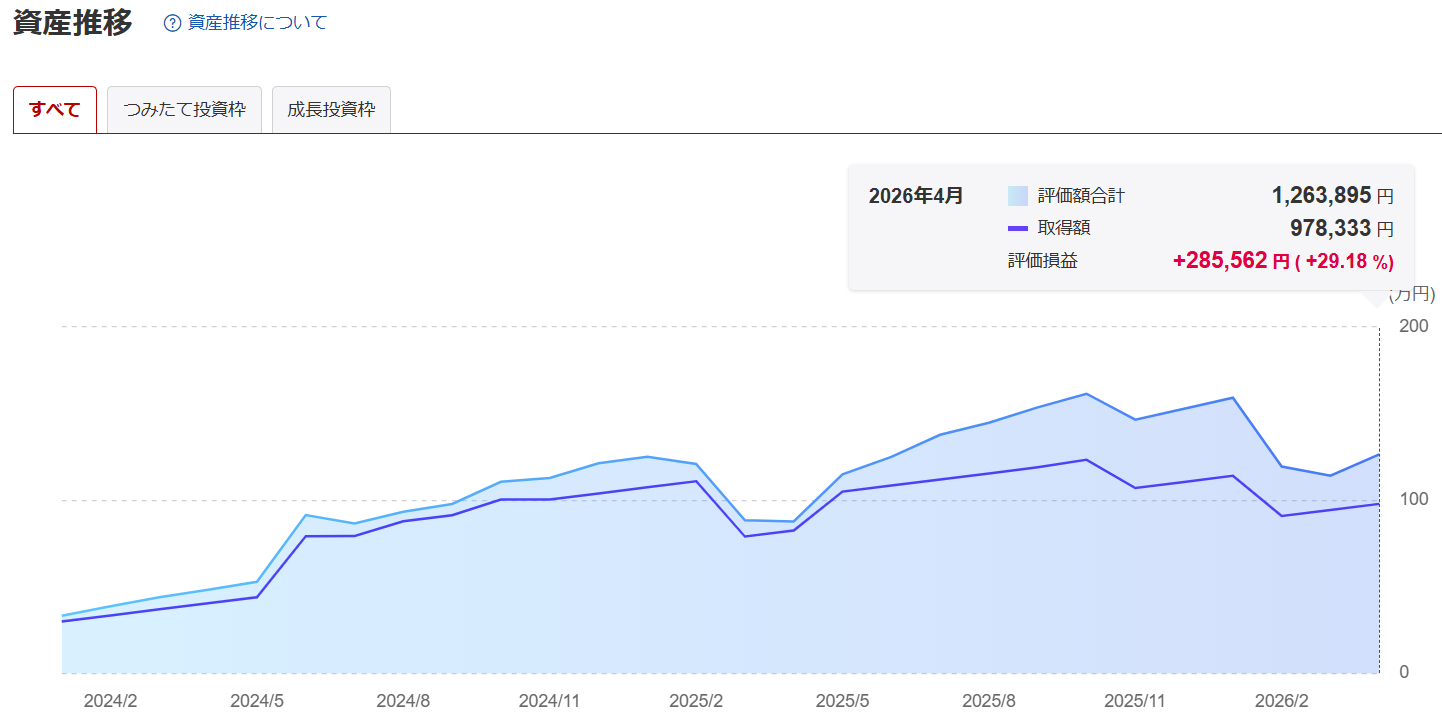The width and height of the screenshot is (1442, 715).
Task: Click the 2025/5 x-axis date label
Action: click(x=842, y=701)
